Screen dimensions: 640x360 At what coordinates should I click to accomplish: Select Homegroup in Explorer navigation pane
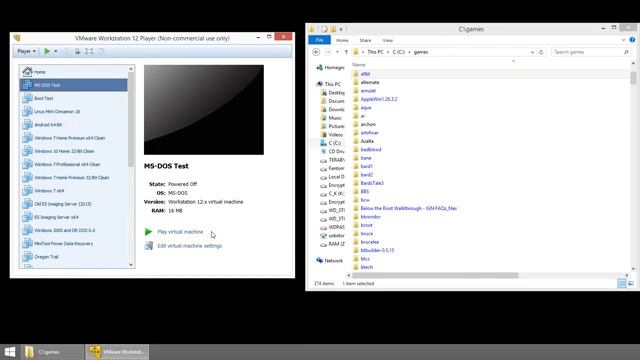(330, 68)
